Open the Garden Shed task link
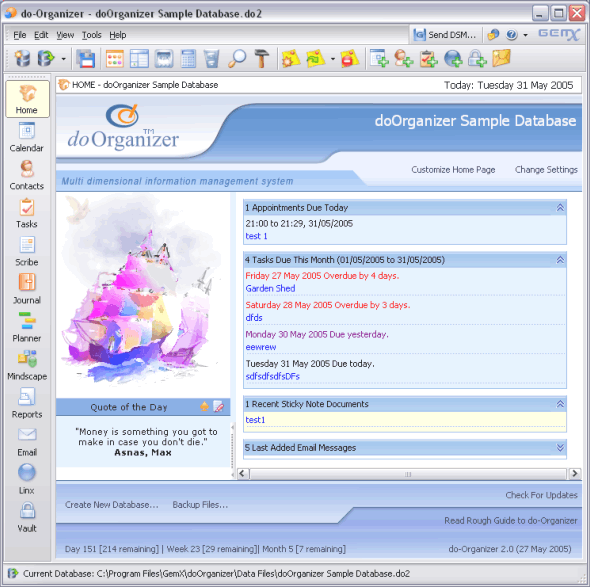 point(270,289)
